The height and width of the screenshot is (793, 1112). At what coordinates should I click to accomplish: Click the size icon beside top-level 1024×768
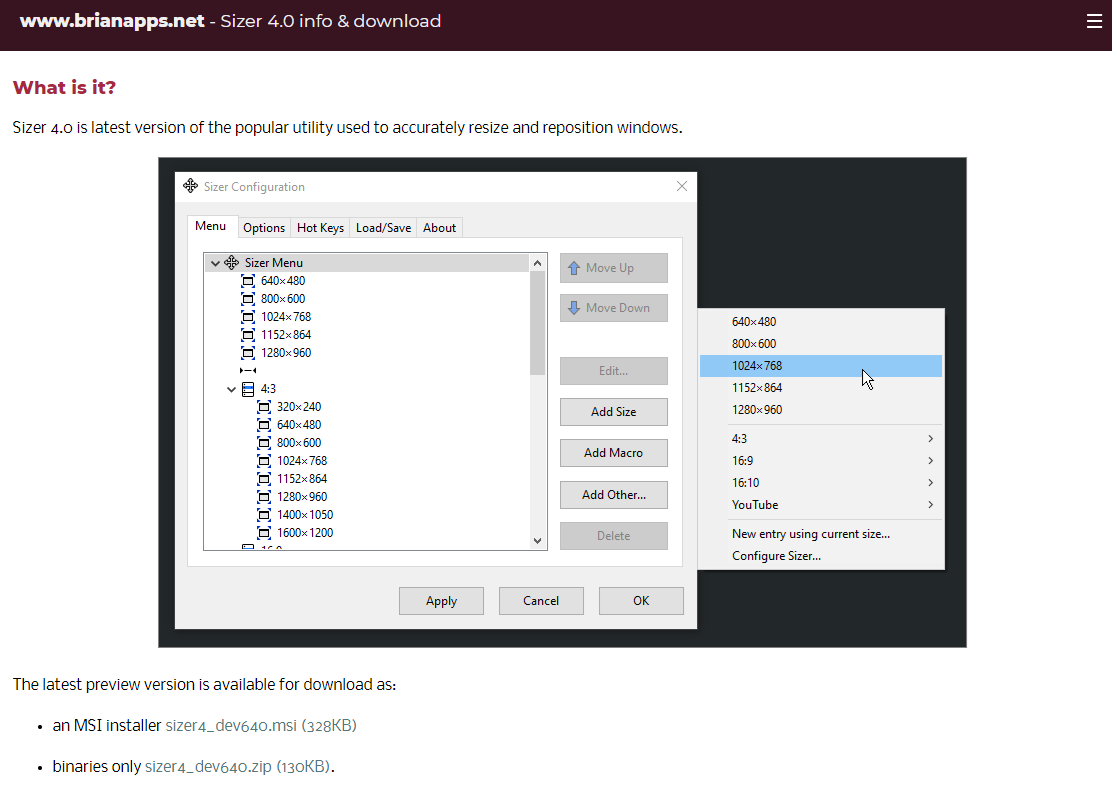248,317
